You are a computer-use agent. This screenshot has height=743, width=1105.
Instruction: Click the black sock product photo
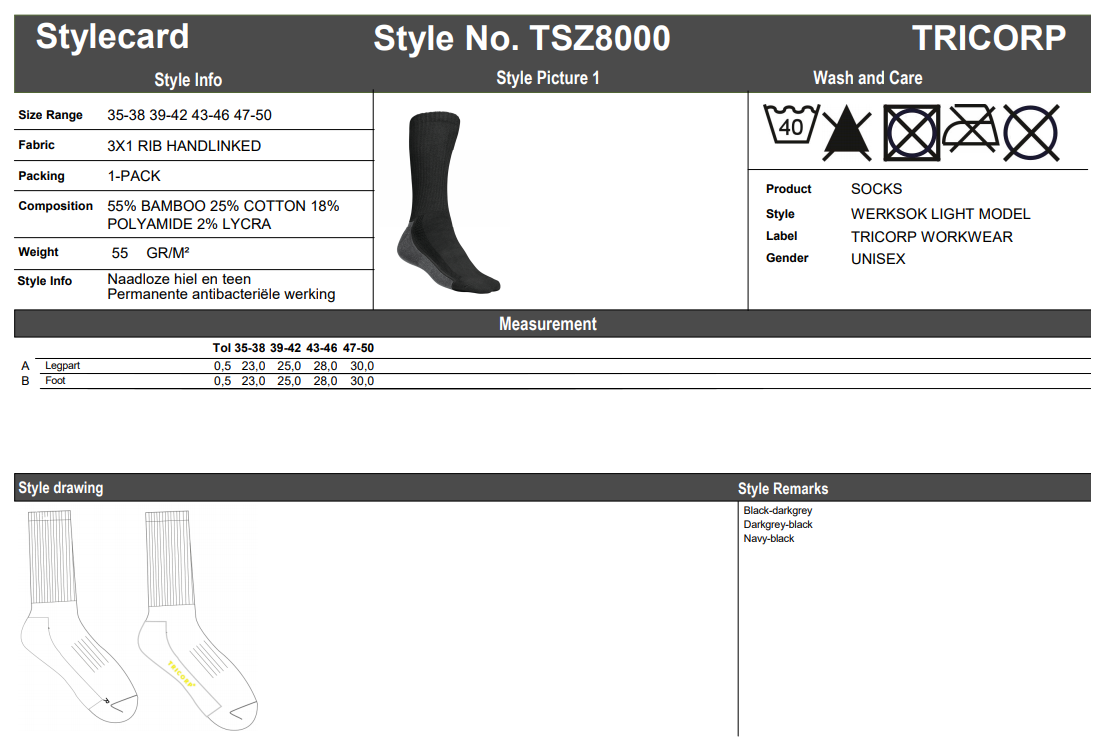coord(445,204)
